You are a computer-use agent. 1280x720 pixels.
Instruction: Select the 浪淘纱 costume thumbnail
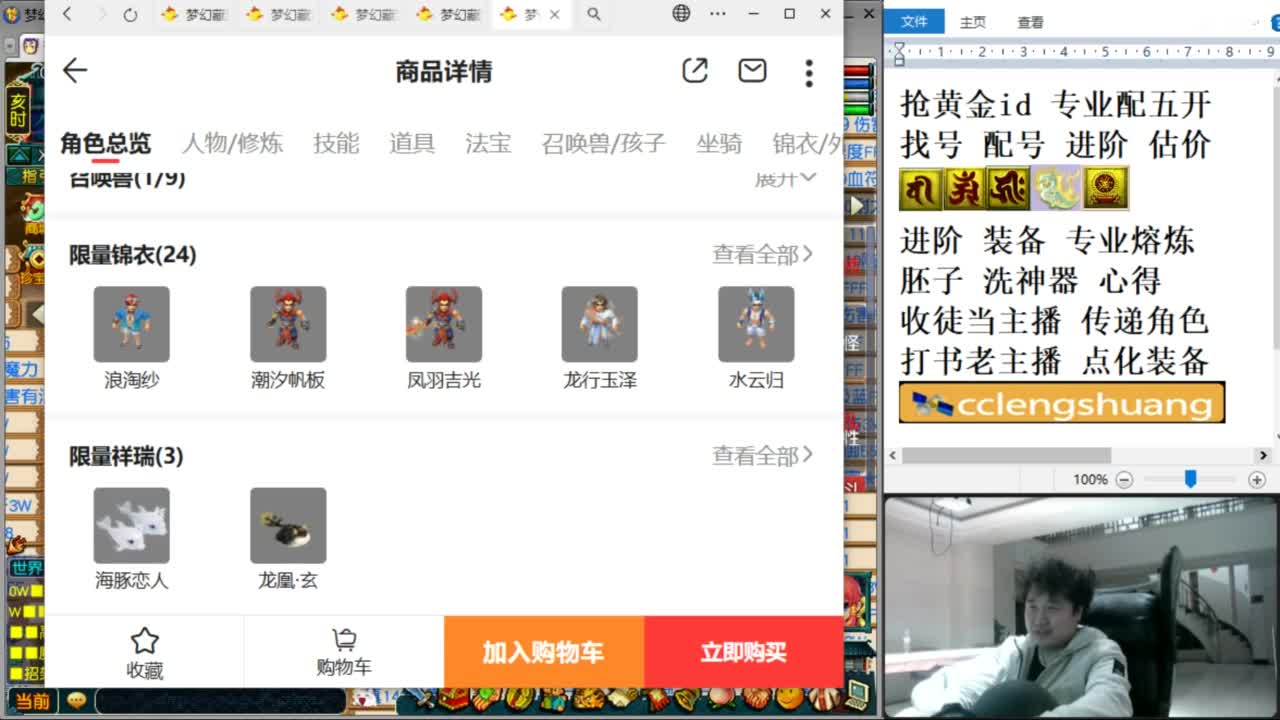[x=131, y=324]
